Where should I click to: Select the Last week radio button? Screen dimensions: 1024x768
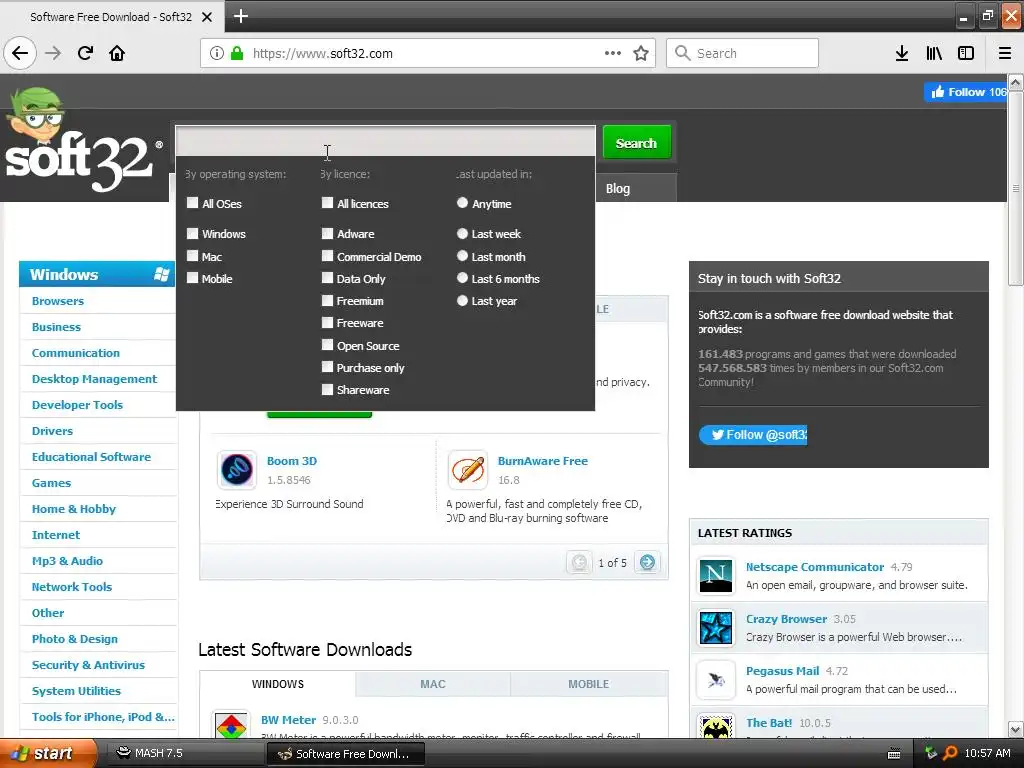click(462, 233)
